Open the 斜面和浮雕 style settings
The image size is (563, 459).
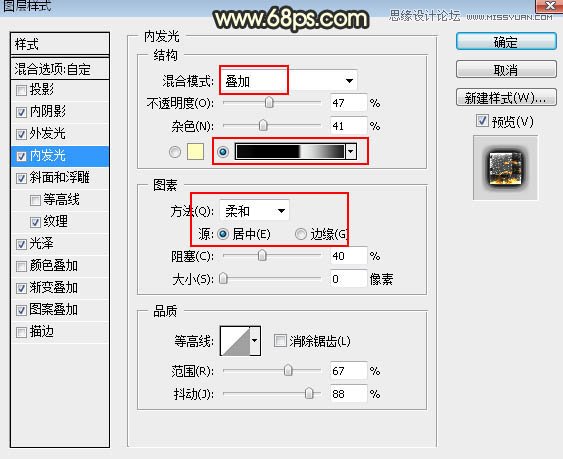tap(60, 177)
